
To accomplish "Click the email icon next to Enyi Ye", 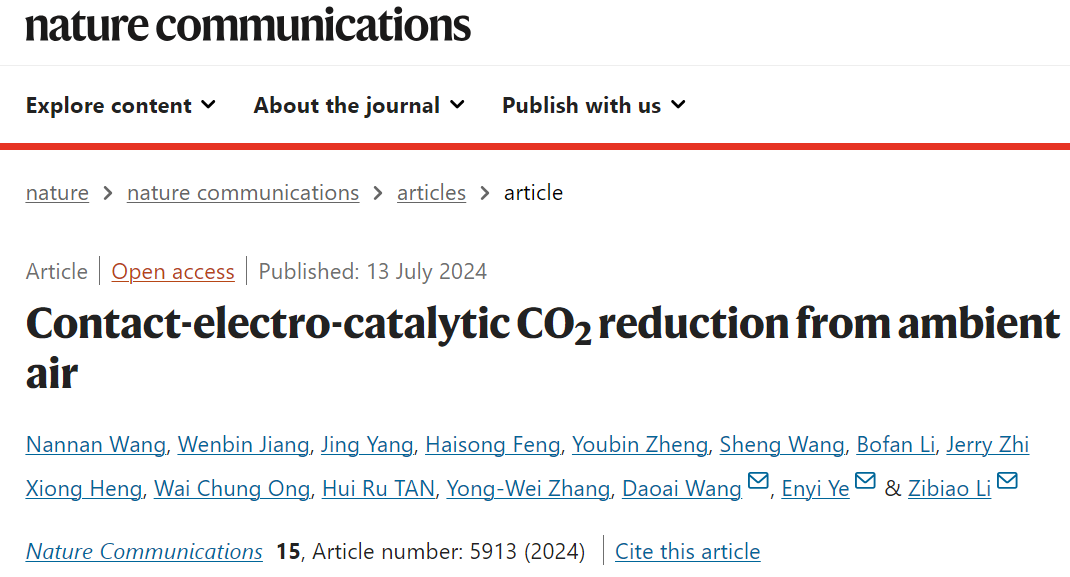I will pyautogui.click(x=865, y=481).
